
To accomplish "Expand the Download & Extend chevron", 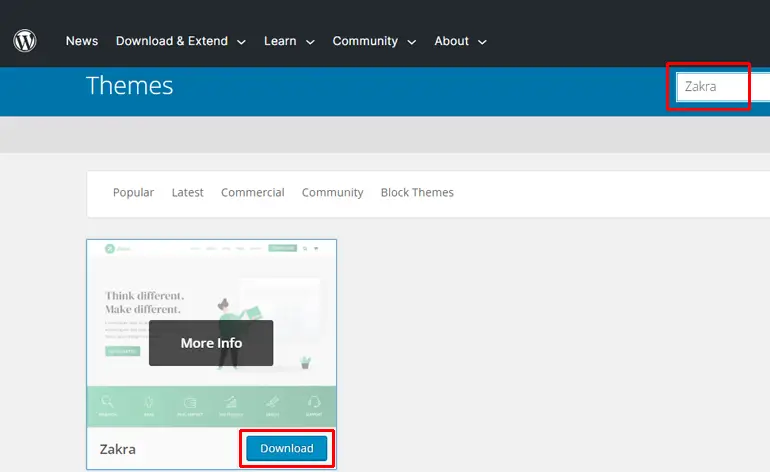I will [241, 42].
